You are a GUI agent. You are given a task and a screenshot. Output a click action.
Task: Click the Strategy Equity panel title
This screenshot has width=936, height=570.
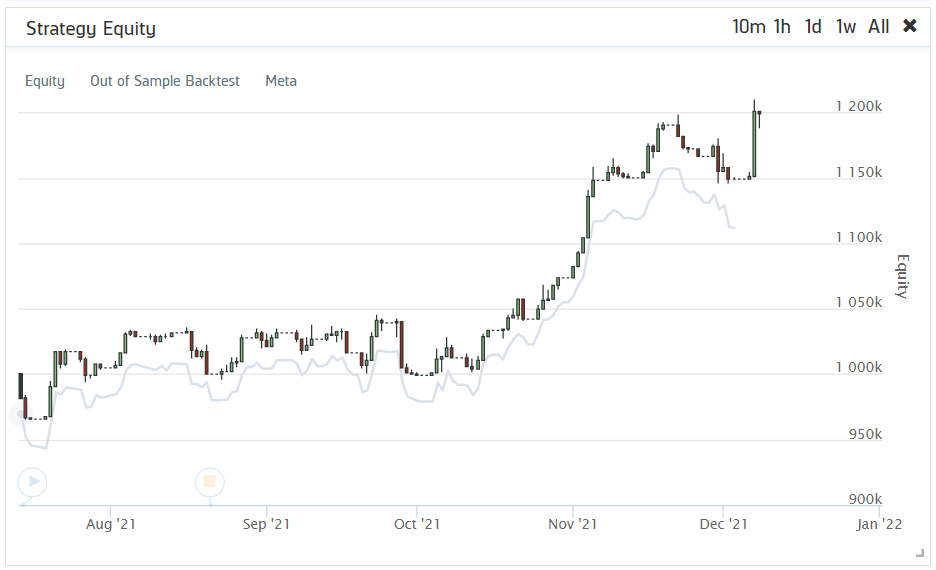pos(91,29)
